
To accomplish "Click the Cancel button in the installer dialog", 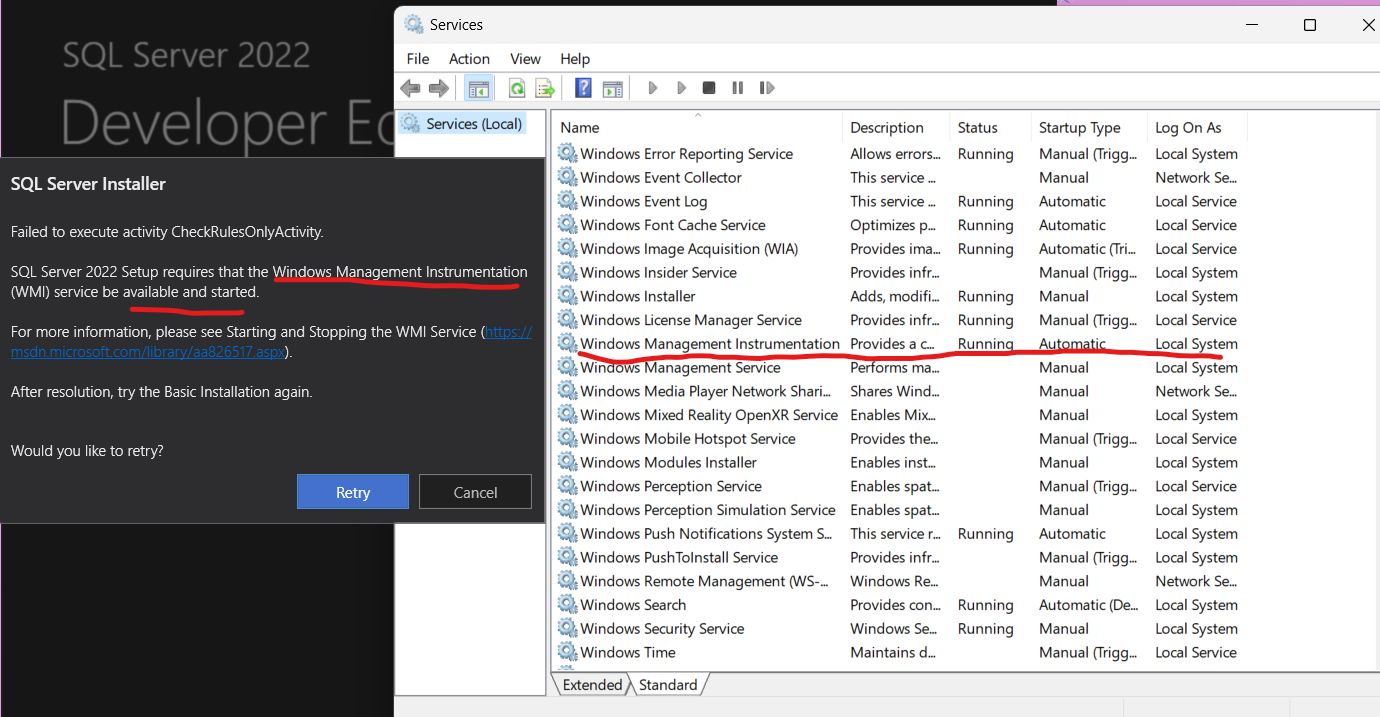I will 475,491.
